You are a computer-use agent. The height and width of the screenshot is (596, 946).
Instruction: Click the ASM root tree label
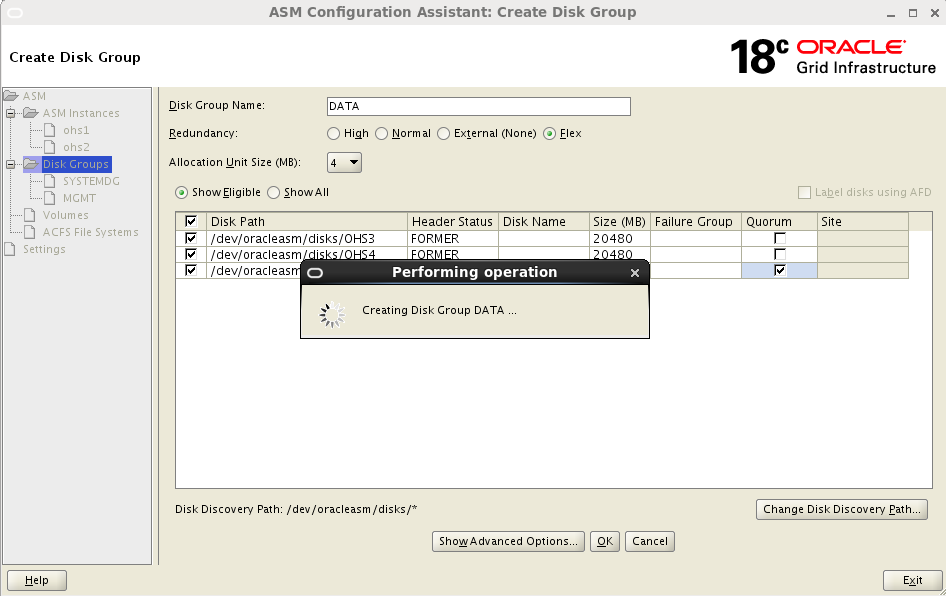(x=34, y=96)
